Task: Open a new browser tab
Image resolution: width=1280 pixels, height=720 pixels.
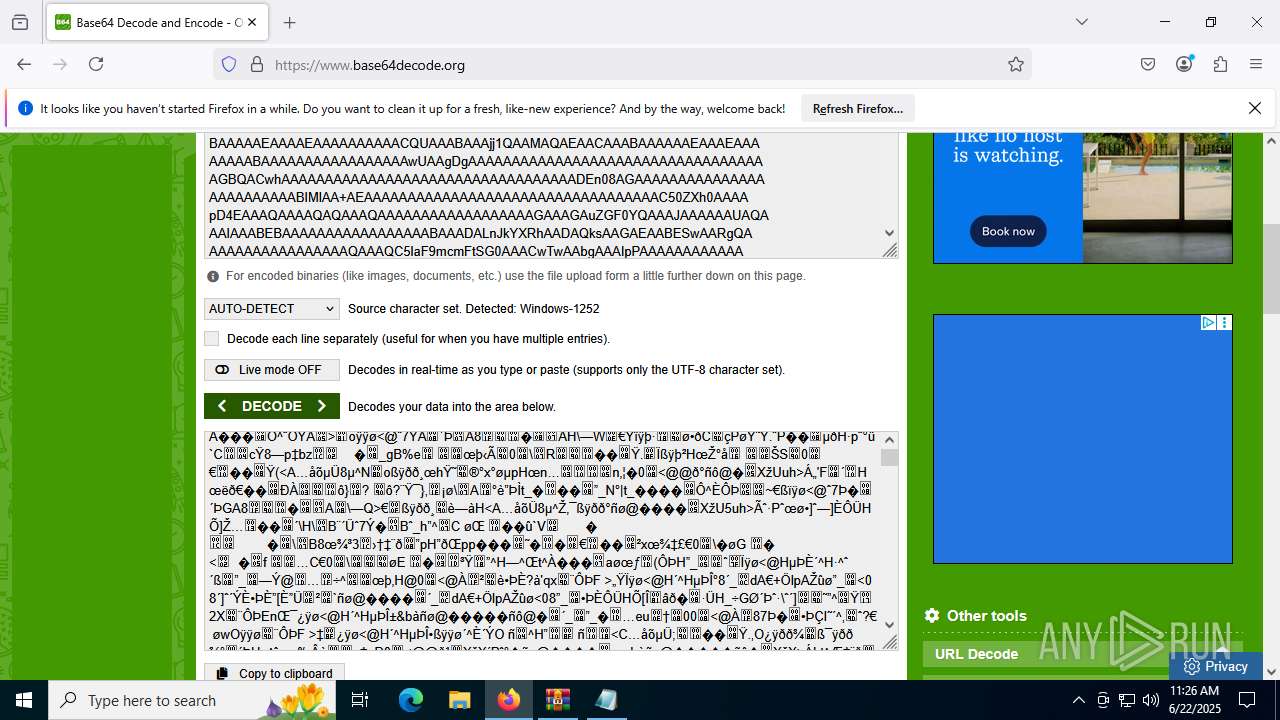Action: [x=289, y=22]
